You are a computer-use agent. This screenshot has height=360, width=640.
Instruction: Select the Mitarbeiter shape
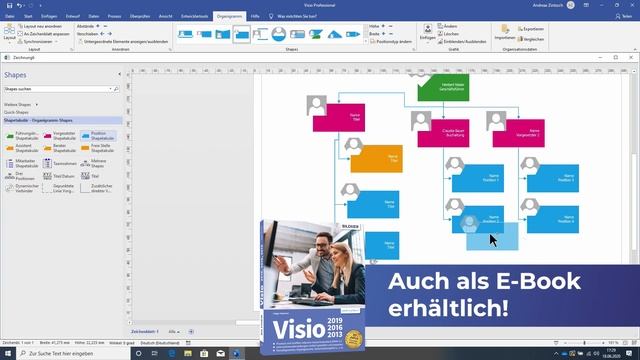(x=22, y=164)
